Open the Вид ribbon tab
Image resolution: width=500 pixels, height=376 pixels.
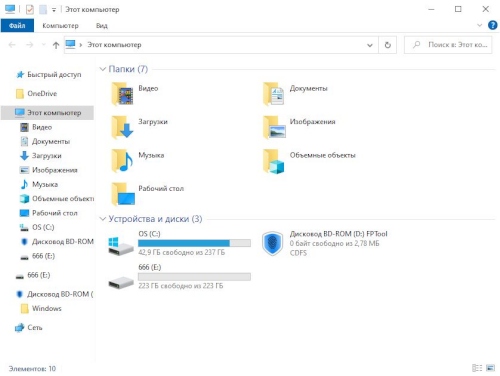tap(102, 26)
